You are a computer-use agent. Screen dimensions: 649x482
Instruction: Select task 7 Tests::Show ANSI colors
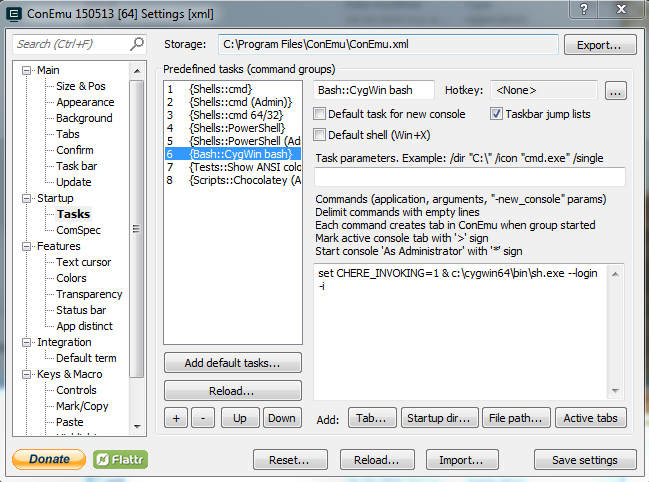[233, 167]
